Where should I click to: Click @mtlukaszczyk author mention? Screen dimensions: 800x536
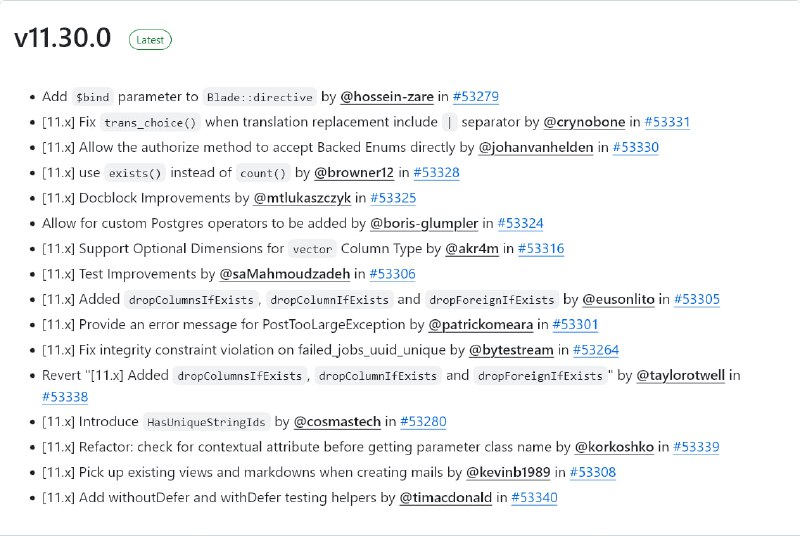coord(302,198)
